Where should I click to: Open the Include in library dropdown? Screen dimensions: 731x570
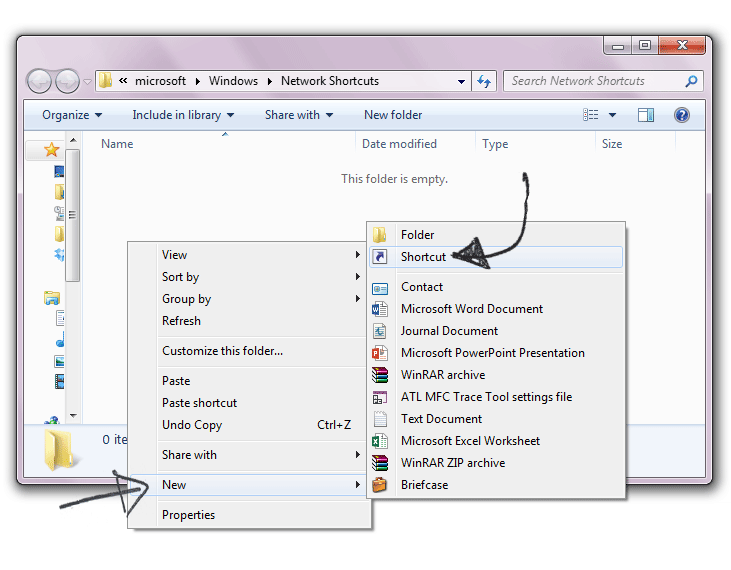[x=183, y=115]
